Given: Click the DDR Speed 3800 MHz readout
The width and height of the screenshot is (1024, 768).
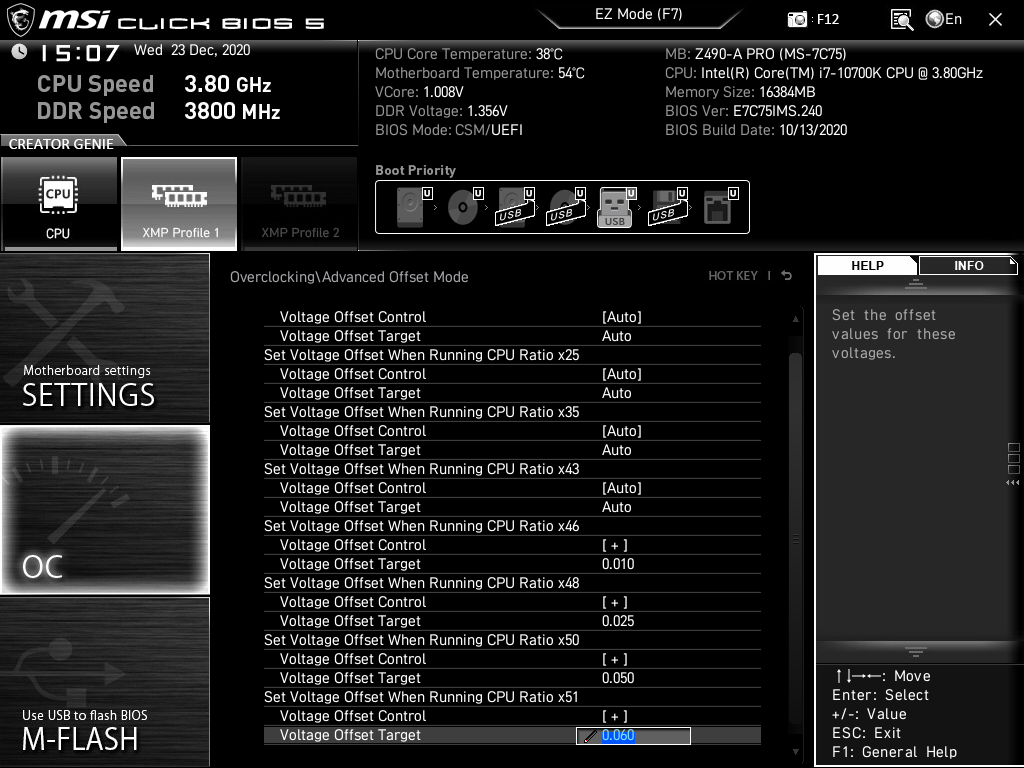Looking at the screenshot, I should [x=159, y=111].
